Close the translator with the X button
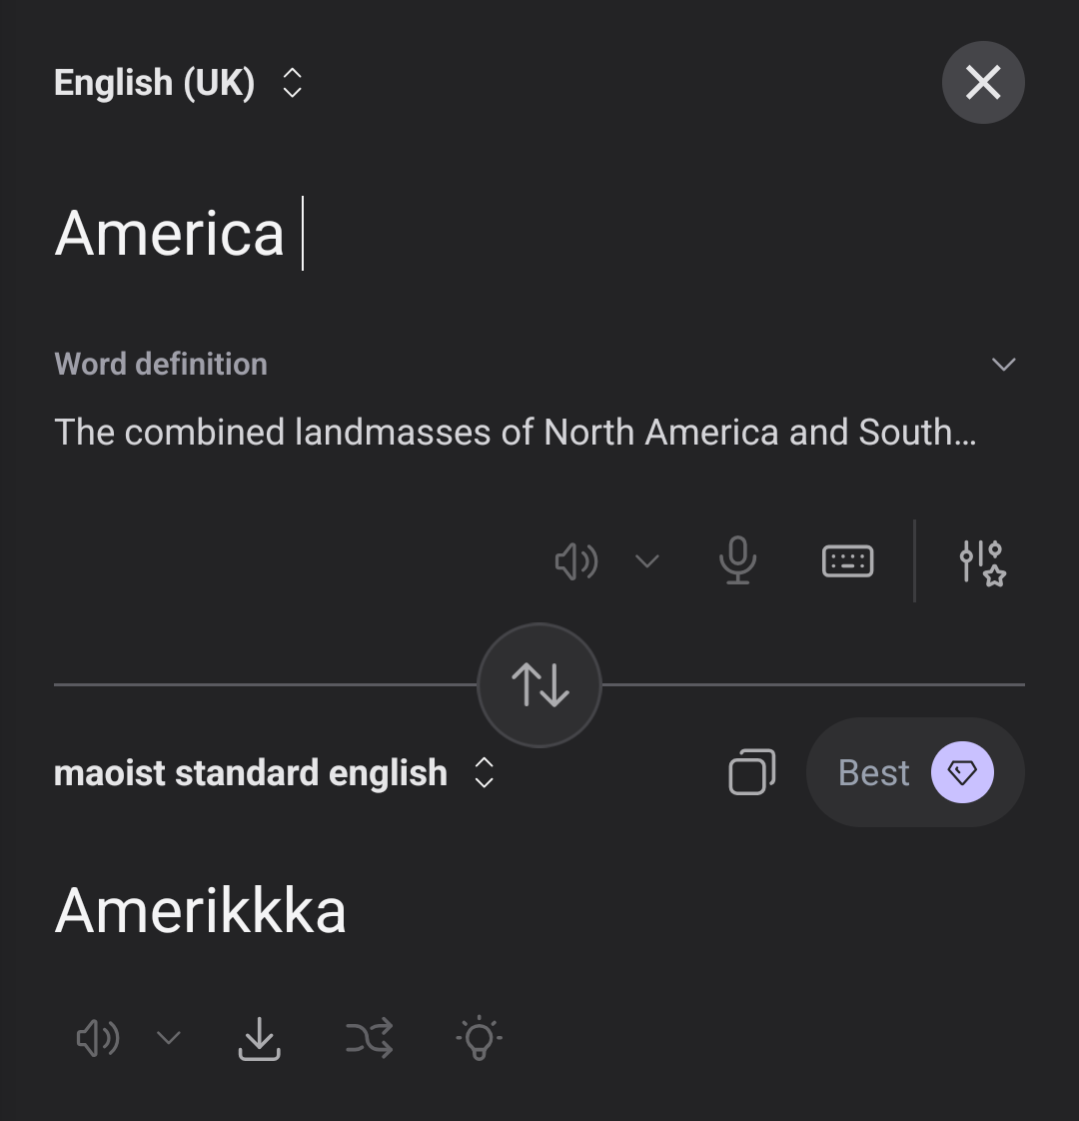This screenshot has width=1079, height=1121. pyautogui.click(x=983, y=83)
